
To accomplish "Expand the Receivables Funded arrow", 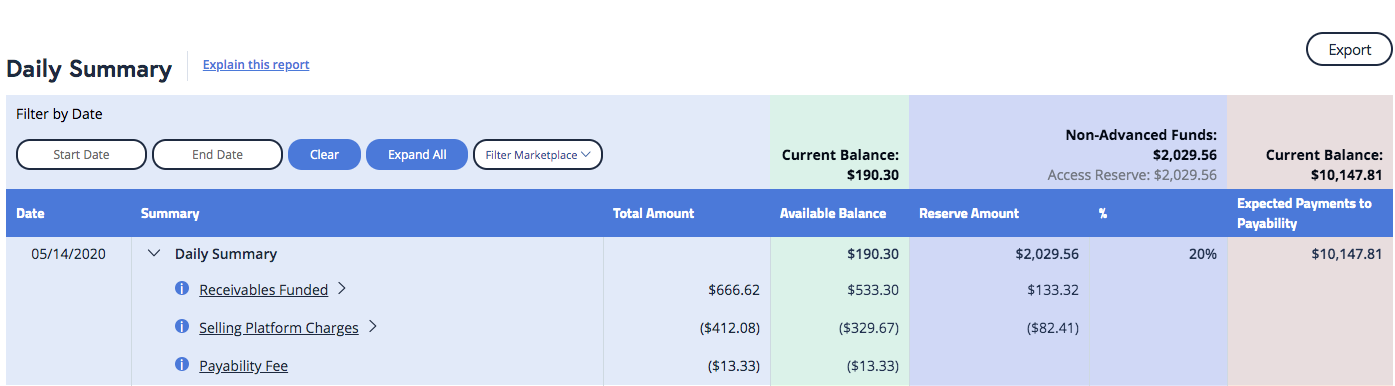I will point(341,289).
